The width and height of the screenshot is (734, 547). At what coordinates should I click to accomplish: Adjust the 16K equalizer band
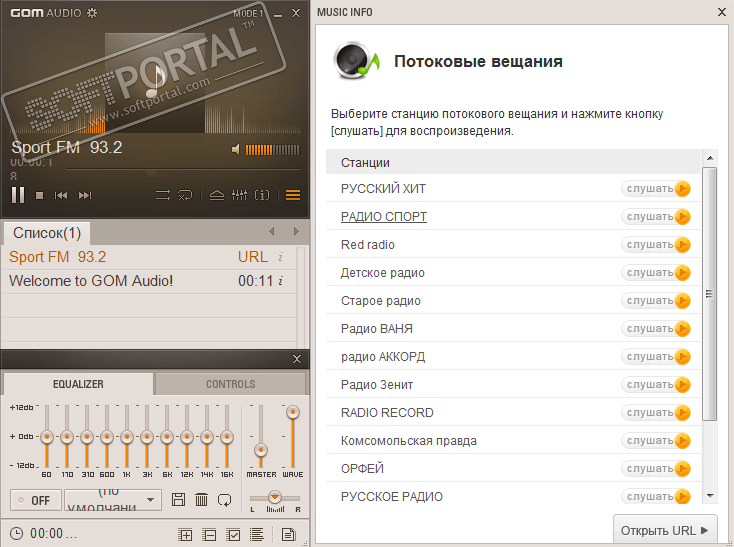coord(227,437)
